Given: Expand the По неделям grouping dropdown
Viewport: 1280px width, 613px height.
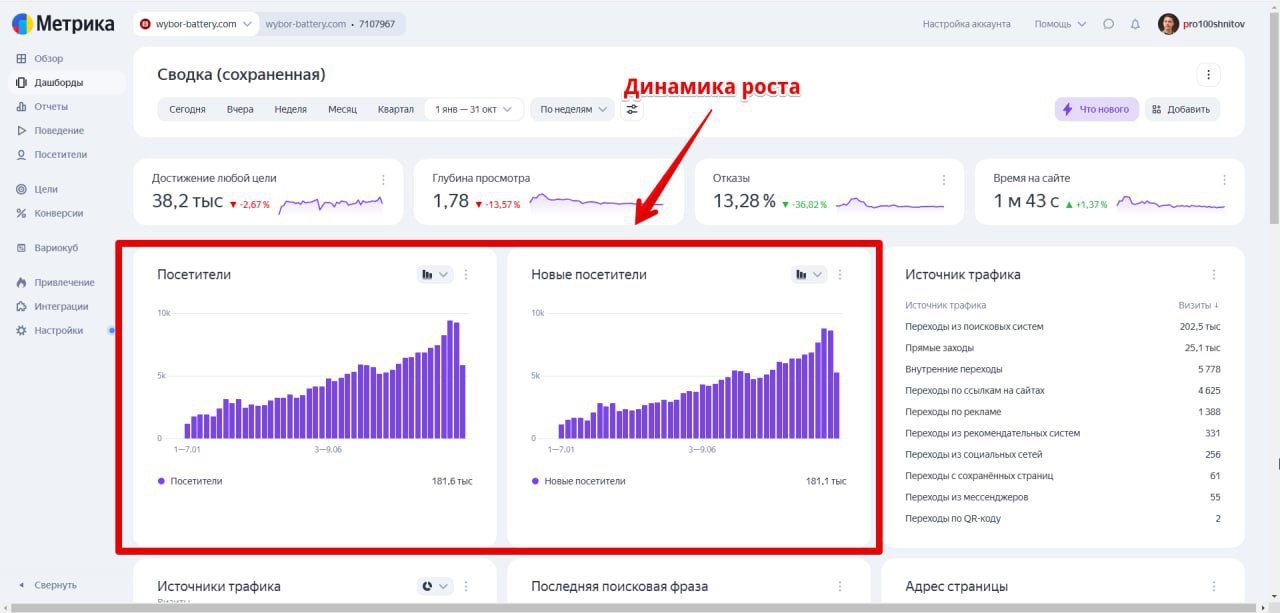Looking at the screenshot, I should (572, 109).
